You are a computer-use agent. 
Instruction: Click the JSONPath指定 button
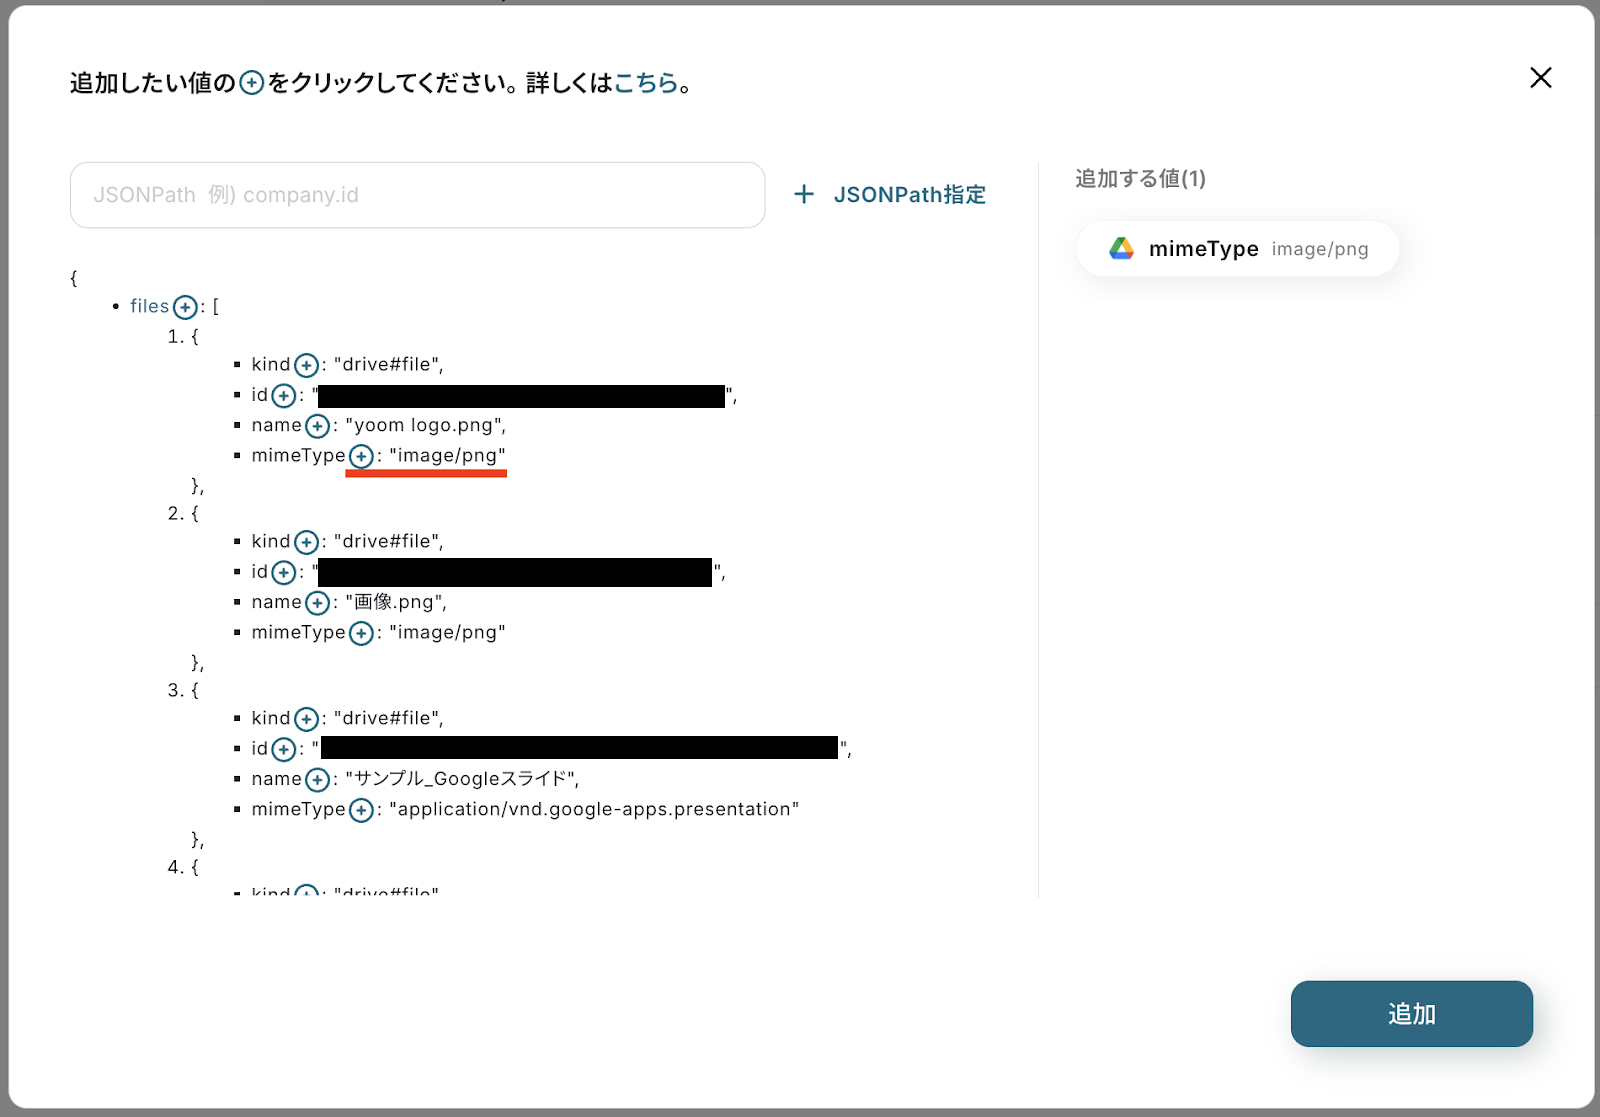coord(889,195)
